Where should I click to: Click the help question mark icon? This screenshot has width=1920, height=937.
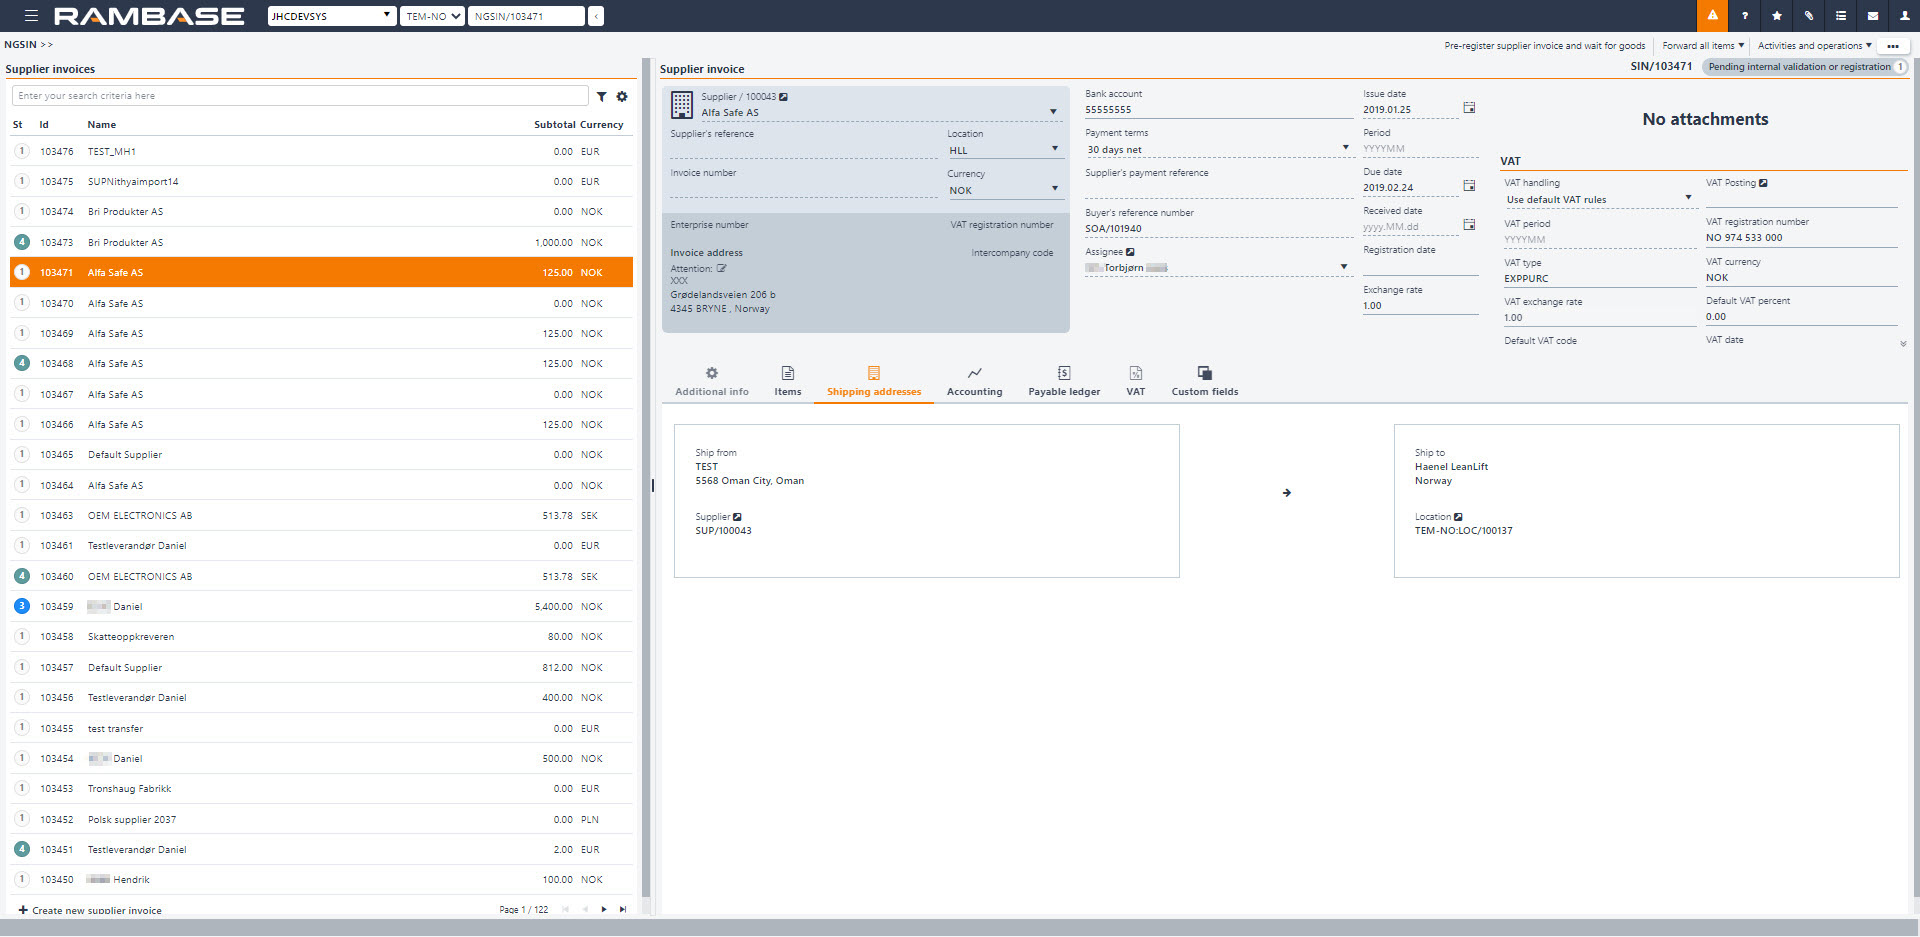[x=1745, y=16]
